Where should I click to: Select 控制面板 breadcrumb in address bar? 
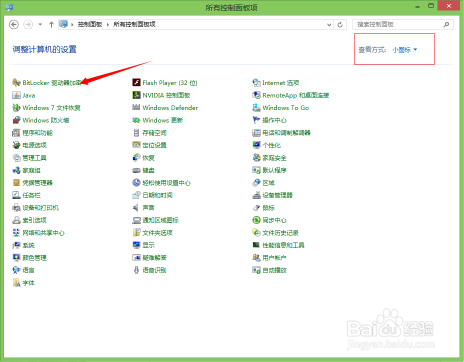click(x=90, y=24)
